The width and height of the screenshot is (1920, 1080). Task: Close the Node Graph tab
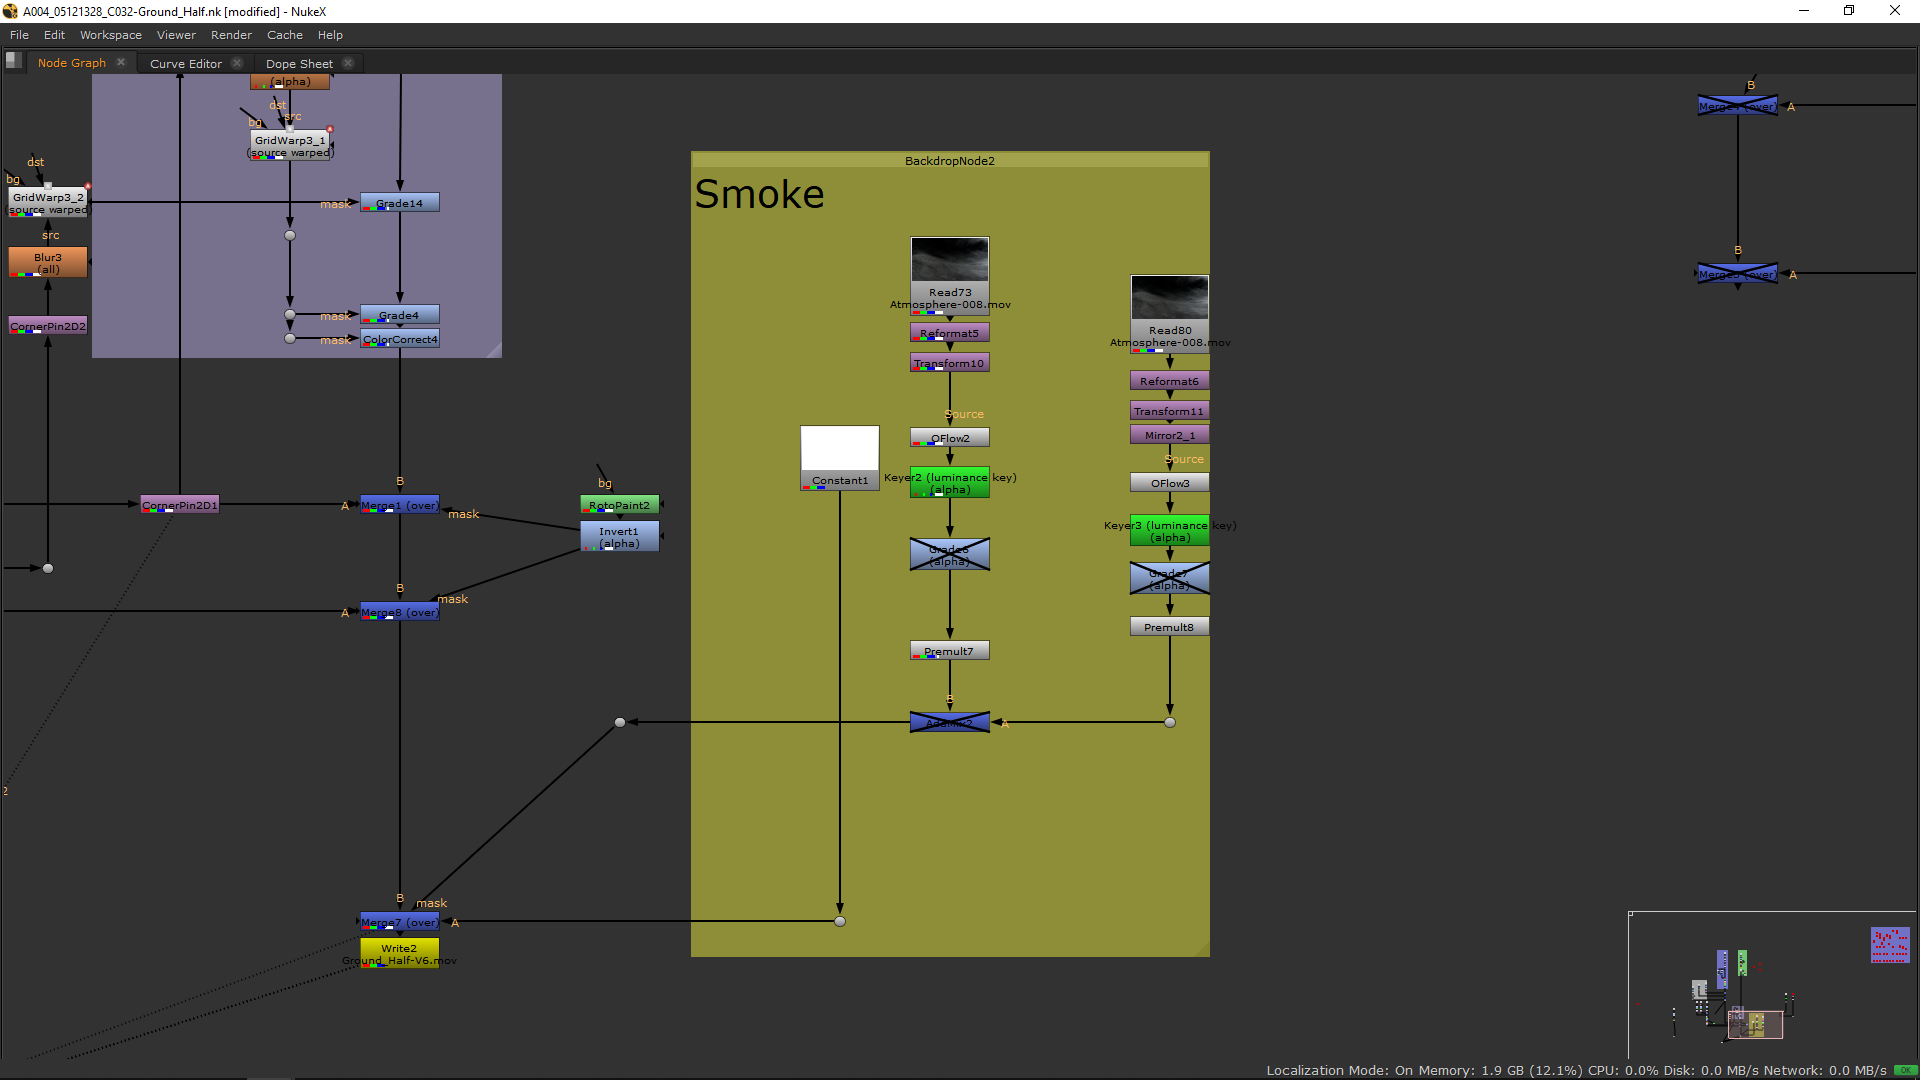121,62
